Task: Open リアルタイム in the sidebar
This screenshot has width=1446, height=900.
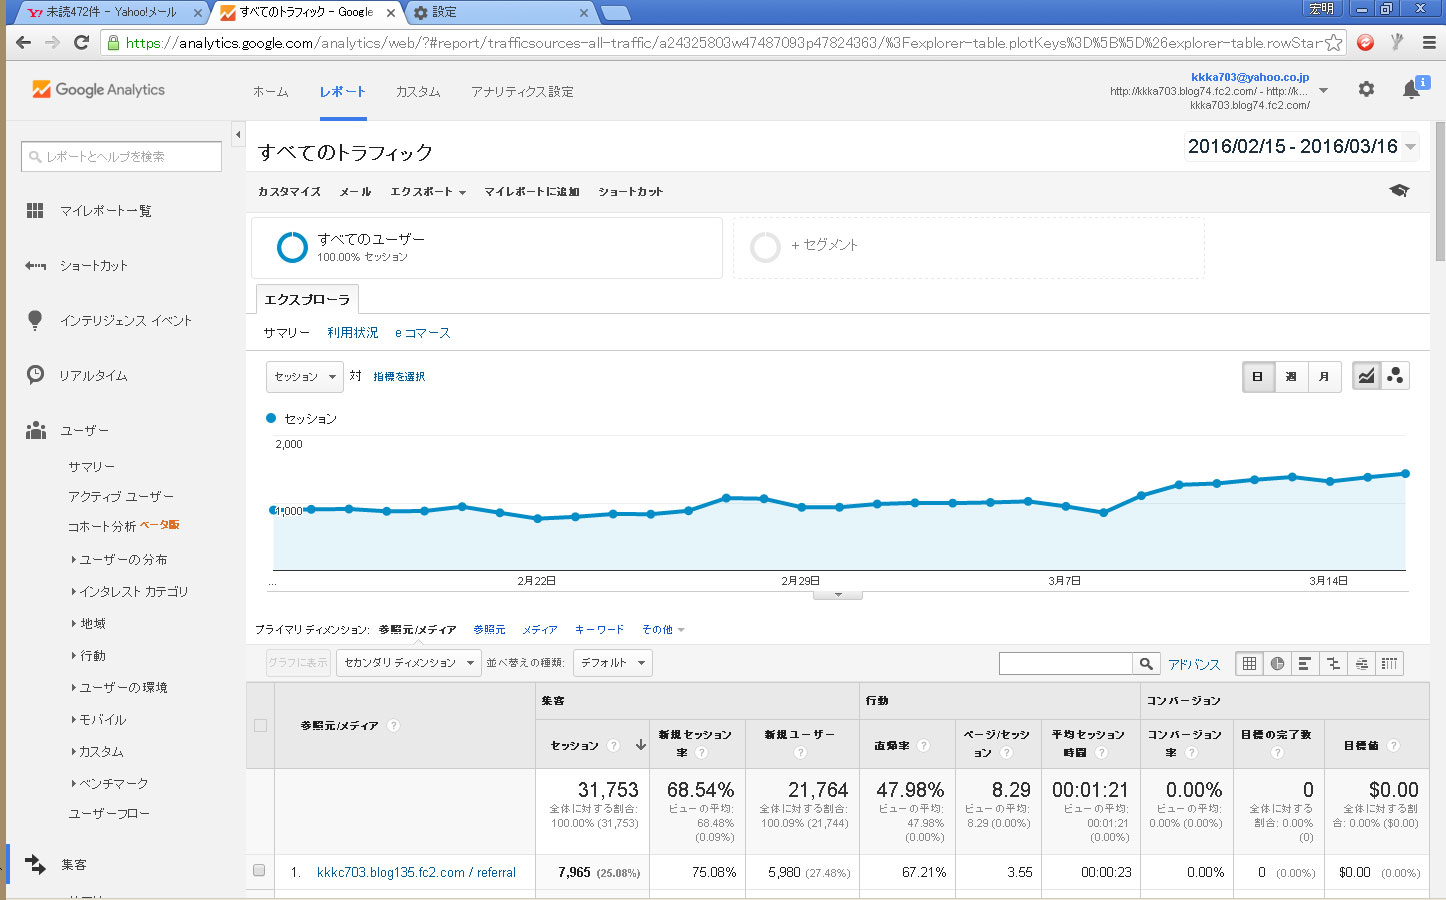Action: [93, 375]
